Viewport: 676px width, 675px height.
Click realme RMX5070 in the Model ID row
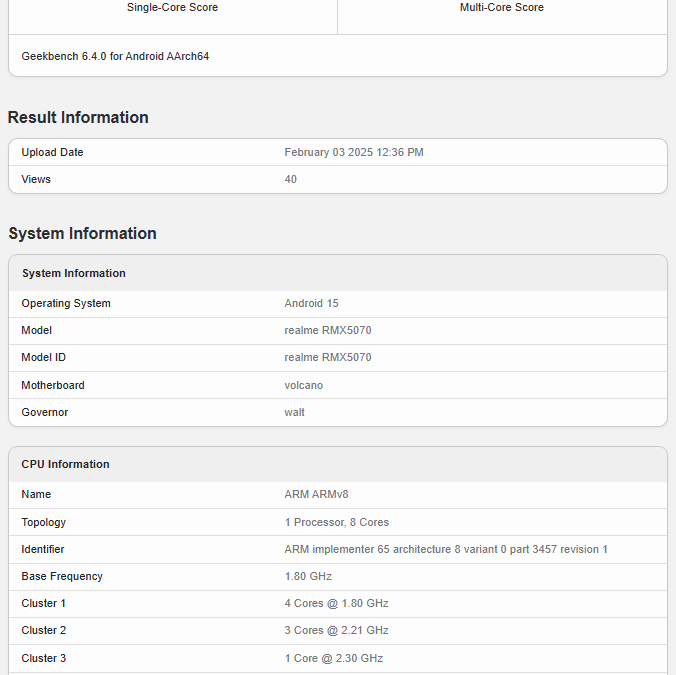coord(327,357)
